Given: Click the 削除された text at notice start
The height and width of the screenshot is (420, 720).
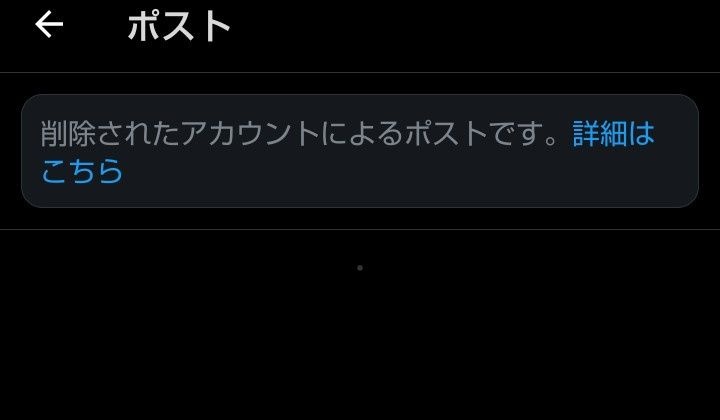Looking at the screenshot, I should (110, 134).
